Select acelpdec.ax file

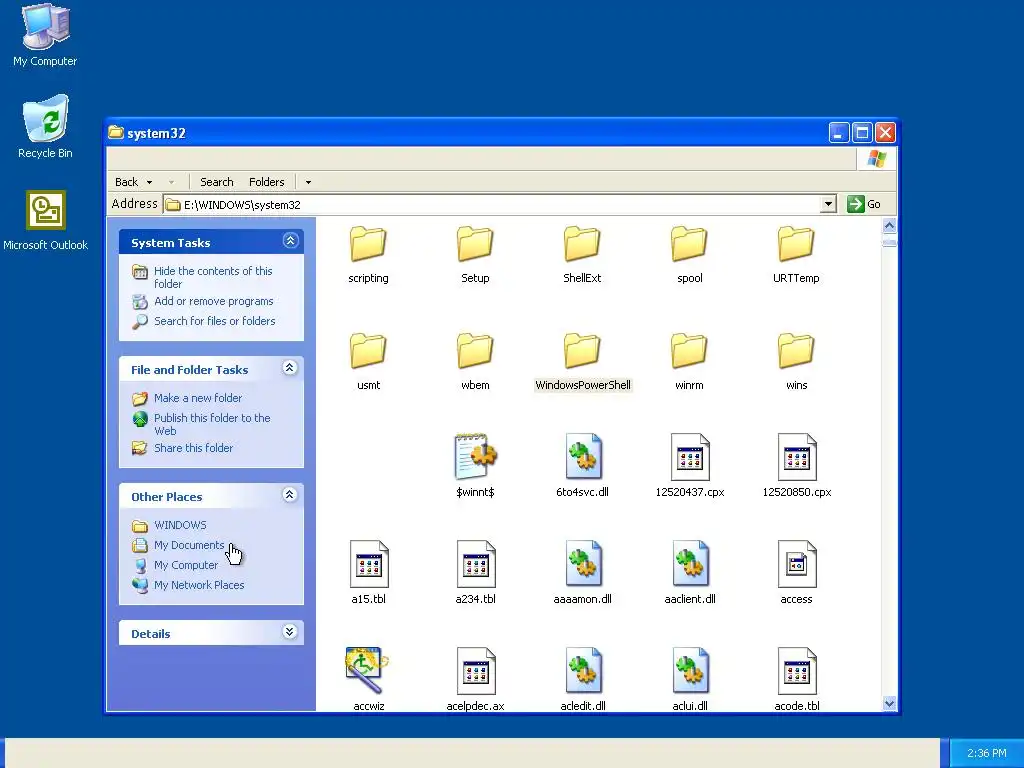tap(475, 679)
